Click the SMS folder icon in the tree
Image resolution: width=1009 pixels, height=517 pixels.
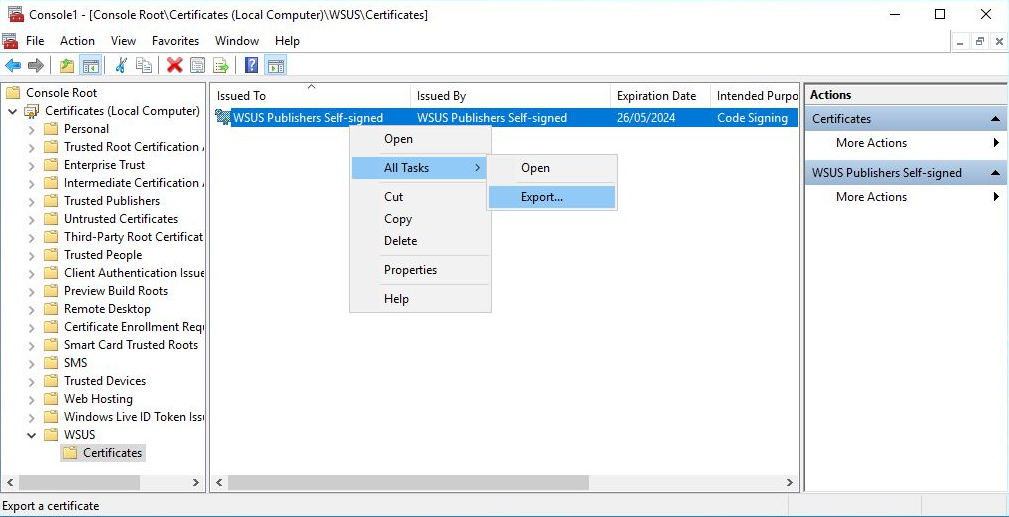click(51, 362)
